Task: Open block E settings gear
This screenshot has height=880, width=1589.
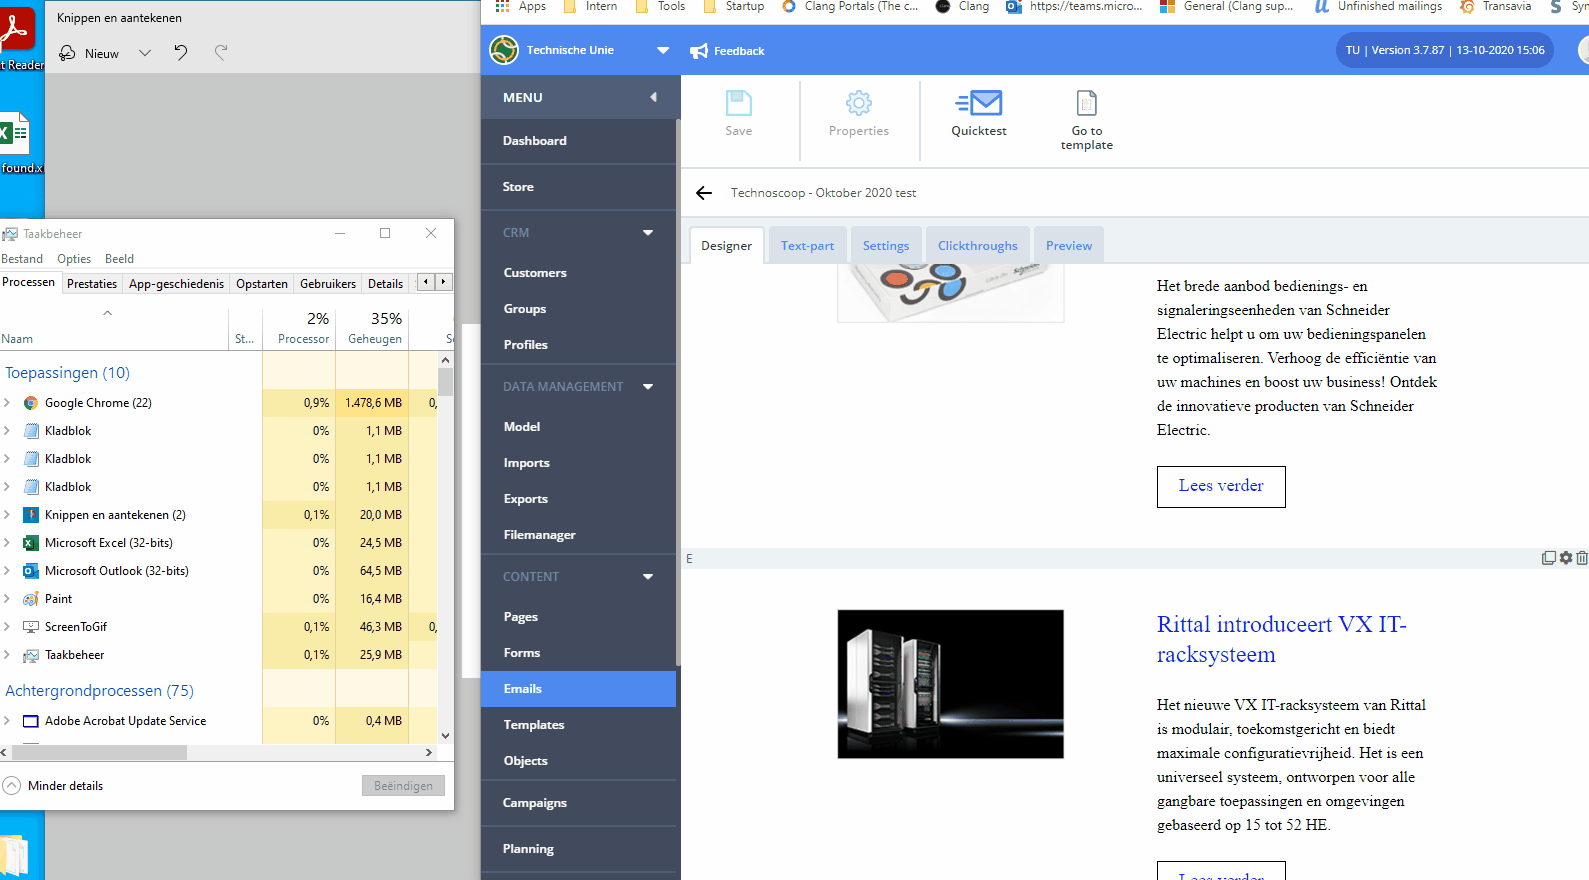Action: [1566, 558]
